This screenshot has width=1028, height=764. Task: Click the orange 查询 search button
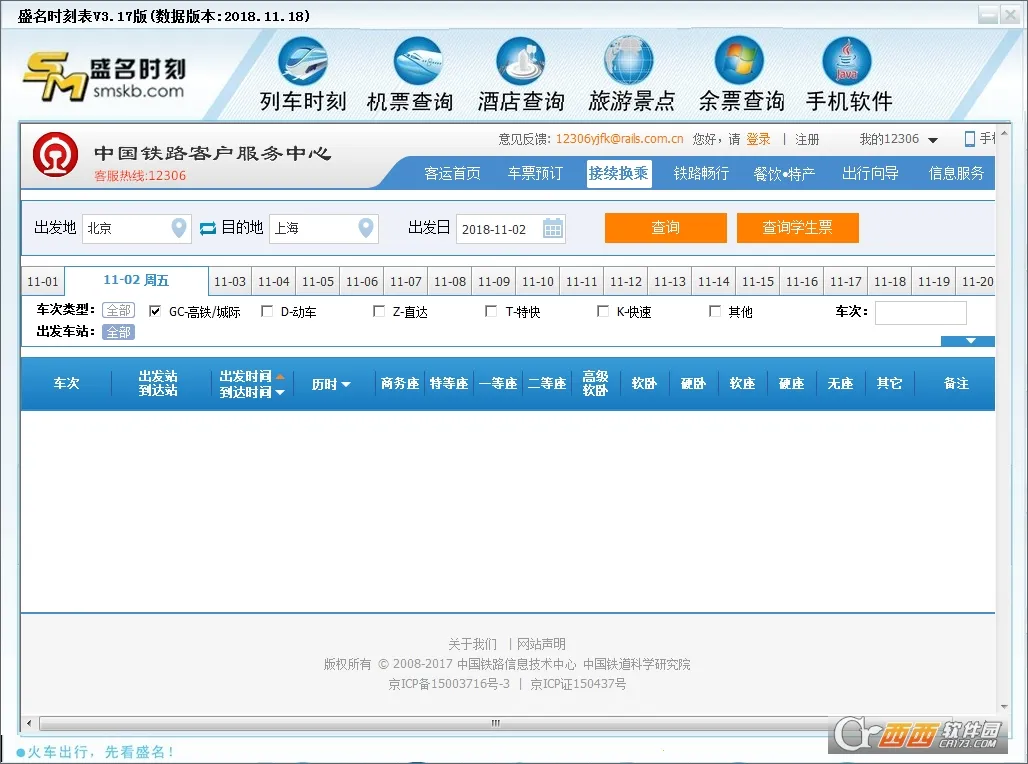click(x=665, y=228)
